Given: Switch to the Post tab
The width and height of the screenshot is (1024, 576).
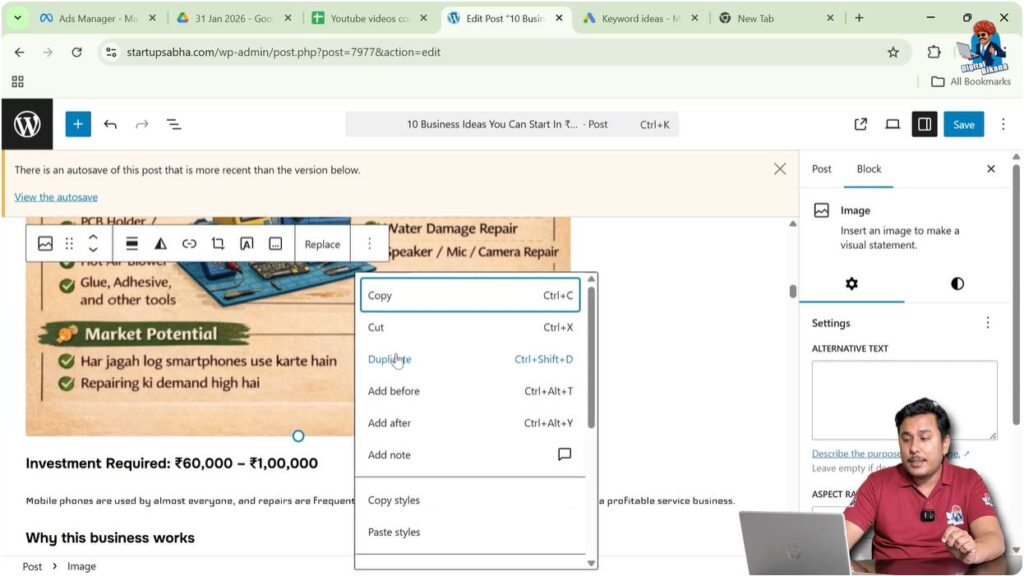Looking at the screenshot, I should point(821,169).
